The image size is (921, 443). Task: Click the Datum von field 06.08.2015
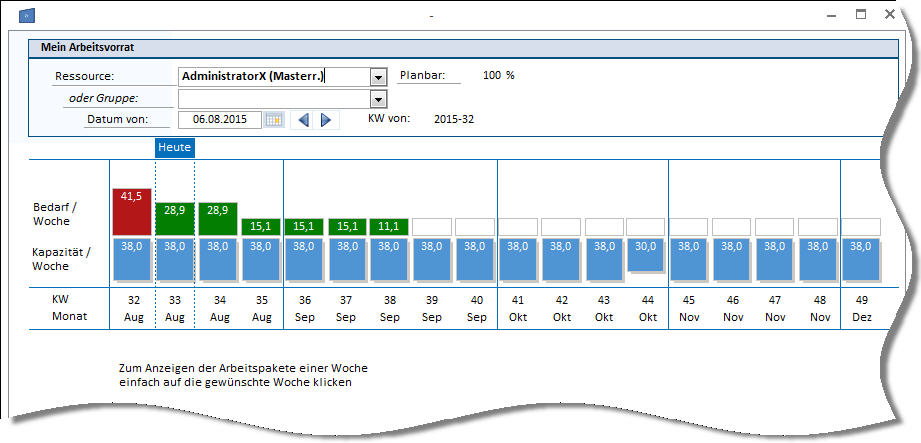(220, 119)
